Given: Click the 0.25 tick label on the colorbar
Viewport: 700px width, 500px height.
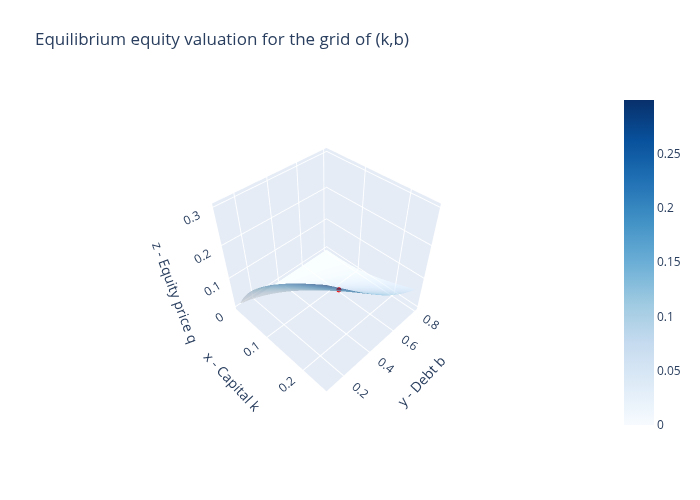Looking at the screenshot, I should click(x=670, y=153).
